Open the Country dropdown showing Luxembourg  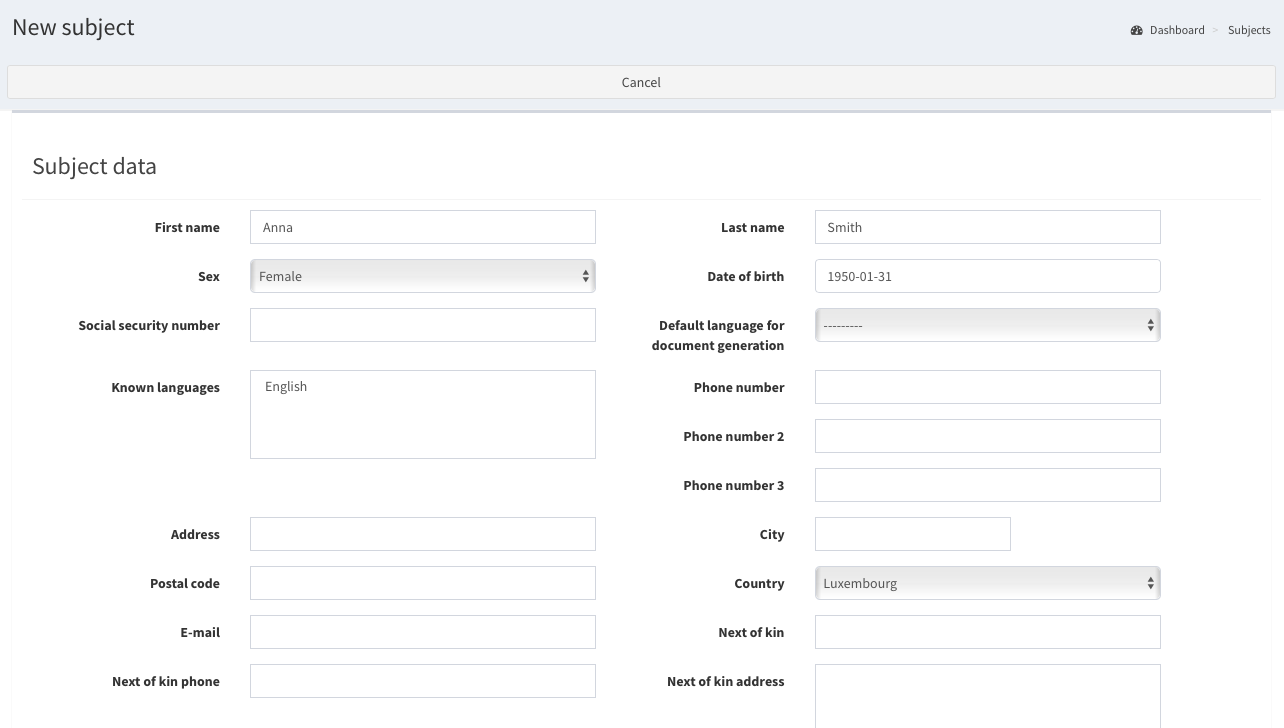[987, 583]
